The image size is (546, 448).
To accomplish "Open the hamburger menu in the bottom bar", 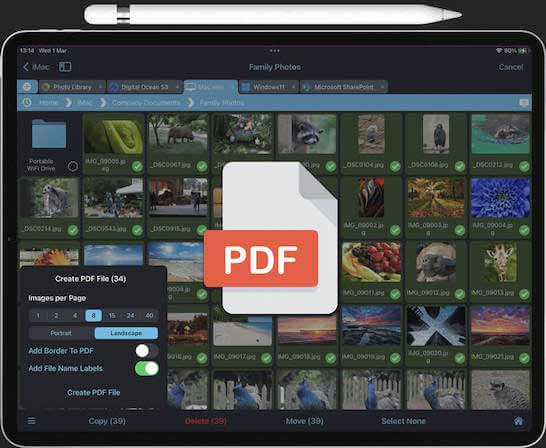I will click(x=31, y=421).
